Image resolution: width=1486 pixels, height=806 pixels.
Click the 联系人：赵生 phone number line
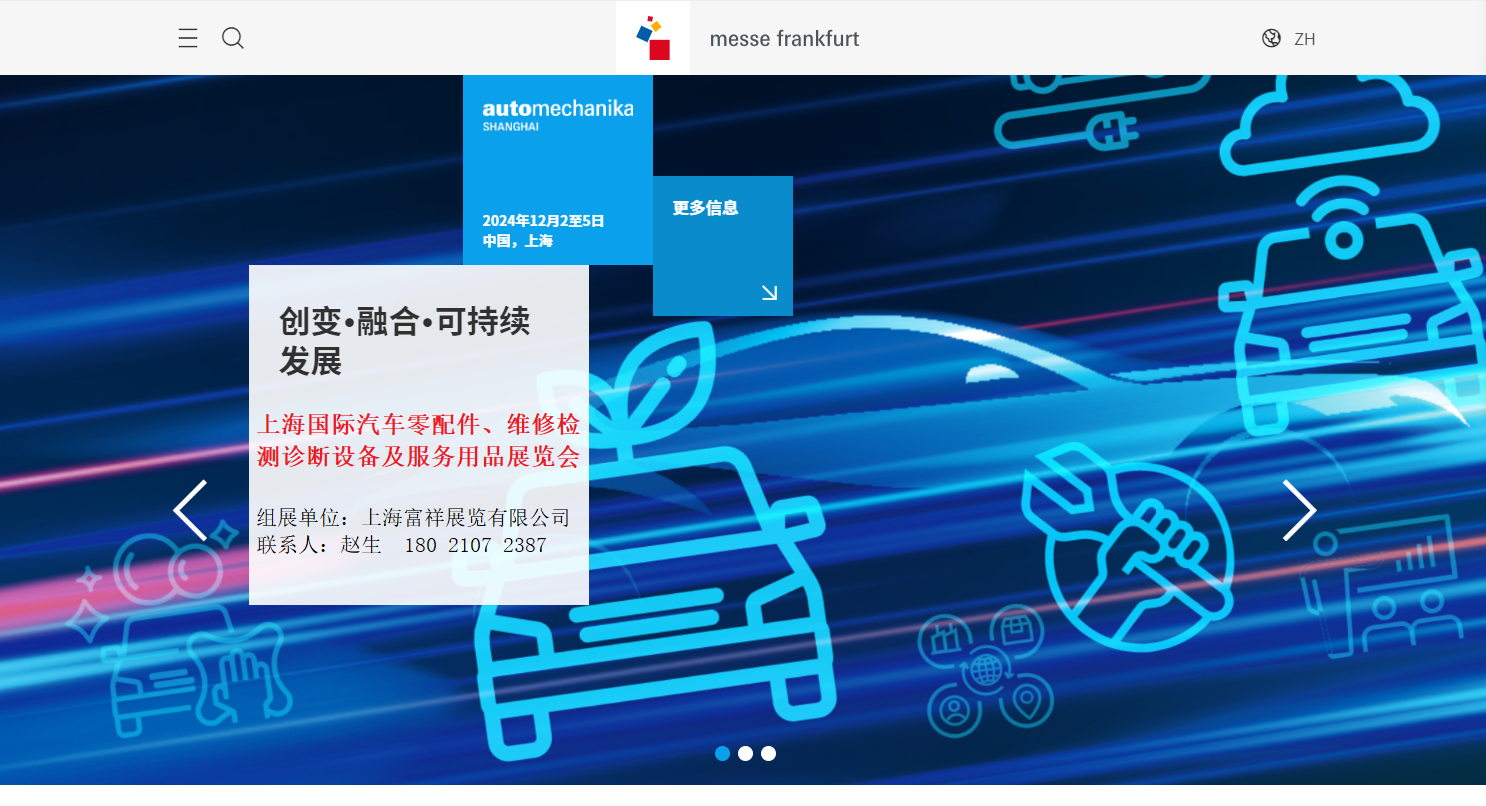(x=402, y=545)
